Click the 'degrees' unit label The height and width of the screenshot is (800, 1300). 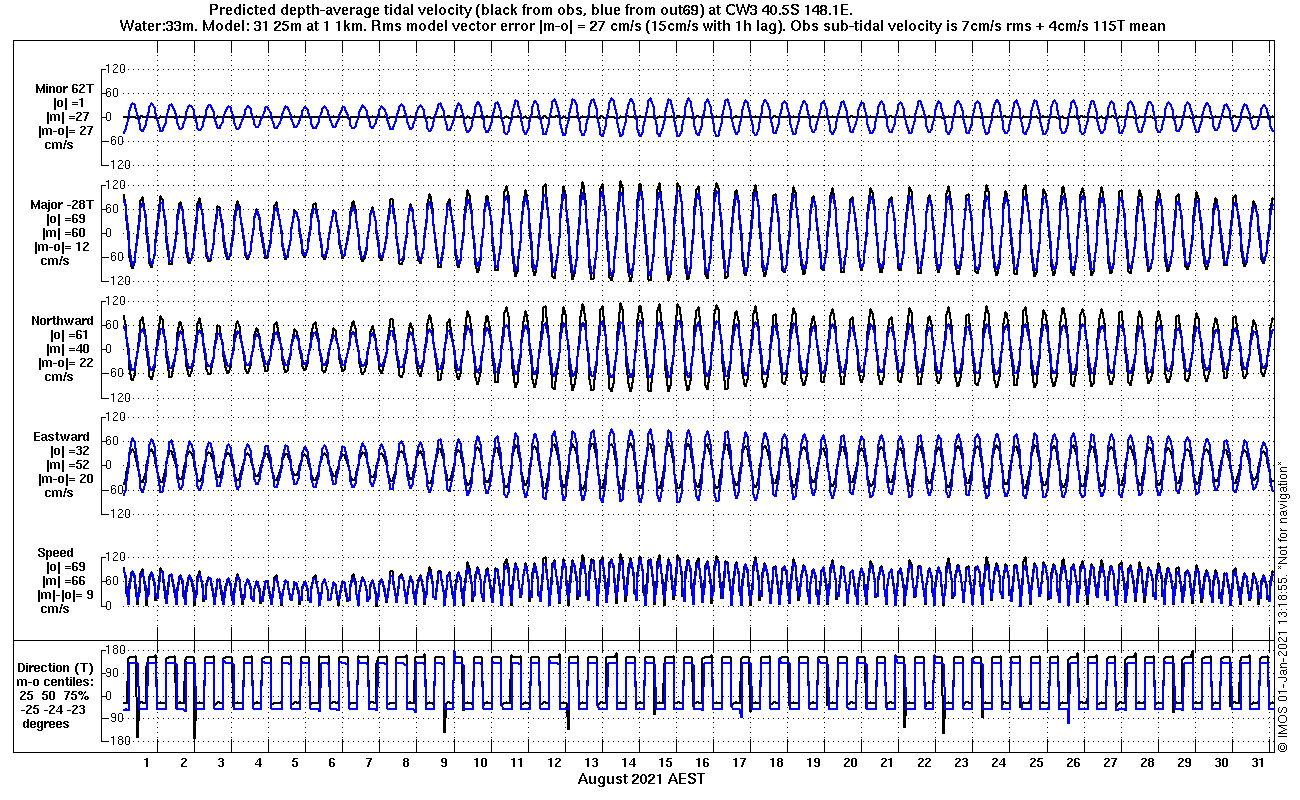[x=46, y=724]
